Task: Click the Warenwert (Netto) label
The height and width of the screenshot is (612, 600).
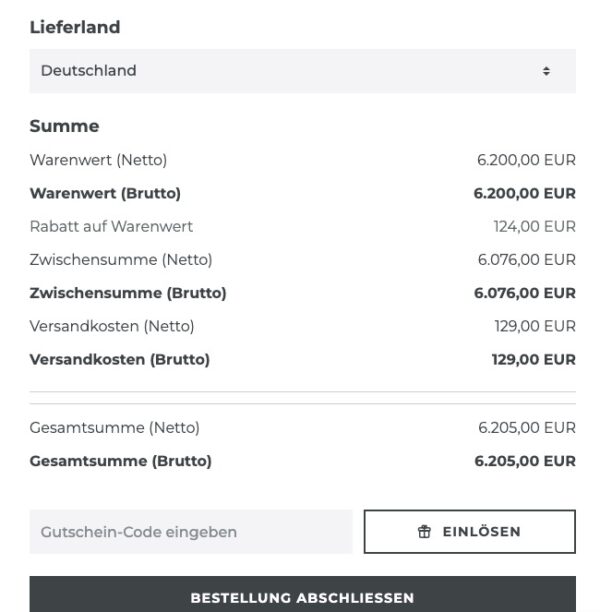Action: [98, 160]
